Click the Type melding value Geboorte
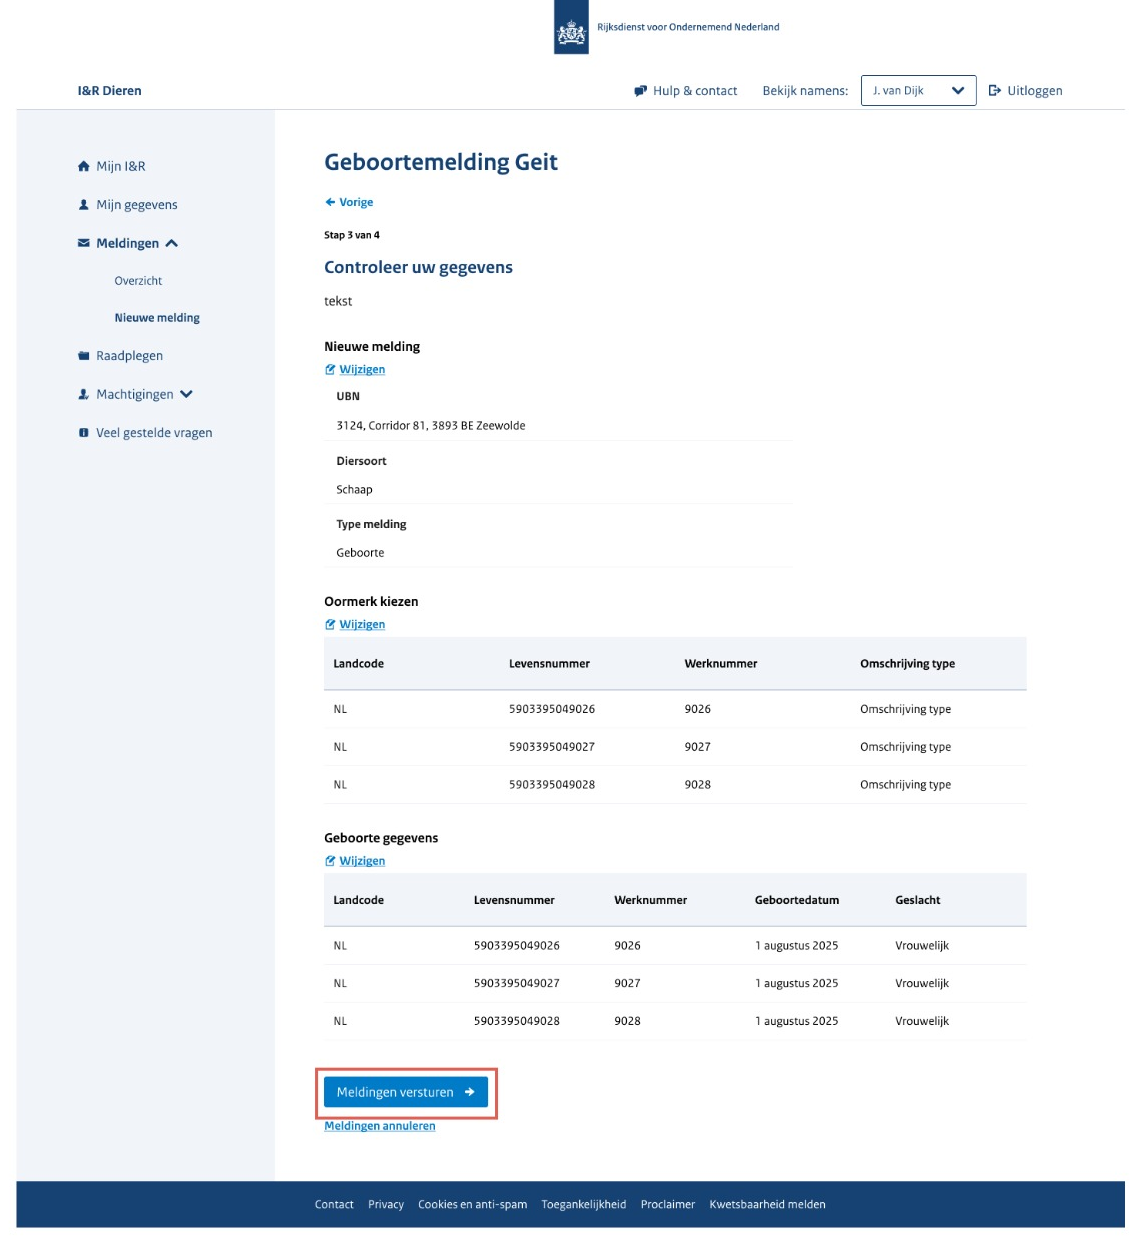This screenshot has width=1141, height=1244. click(x=360, y=553)
